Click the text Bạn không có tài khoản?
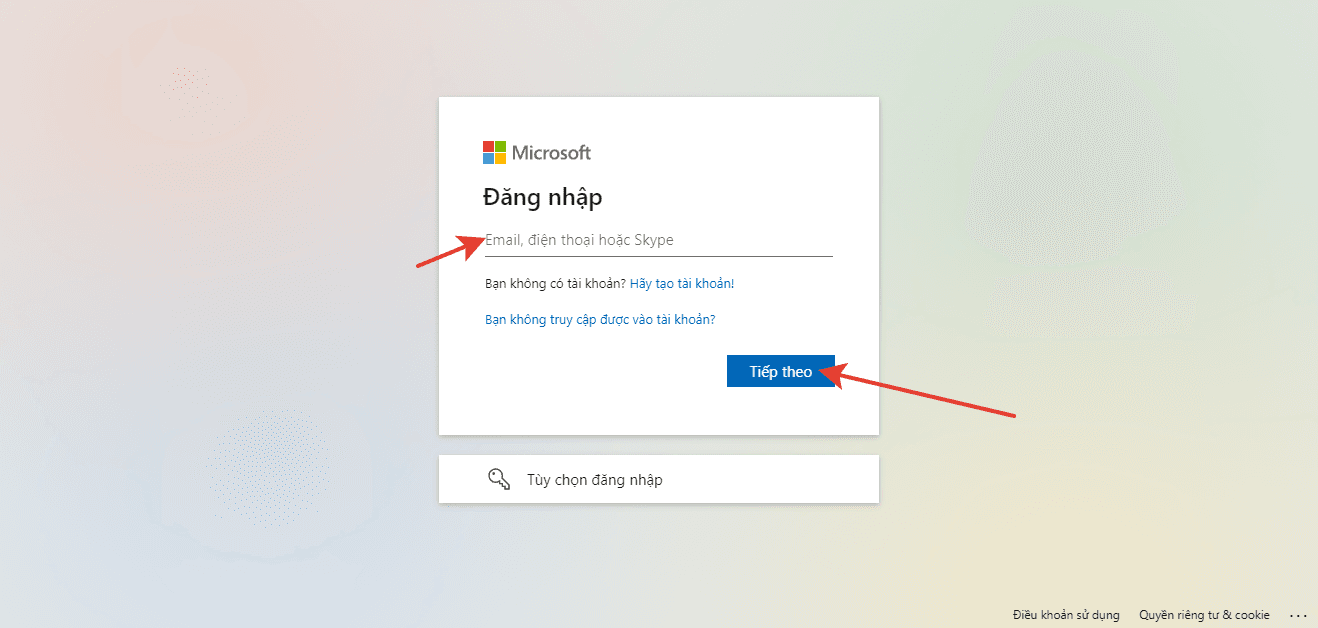 (555, 284)
